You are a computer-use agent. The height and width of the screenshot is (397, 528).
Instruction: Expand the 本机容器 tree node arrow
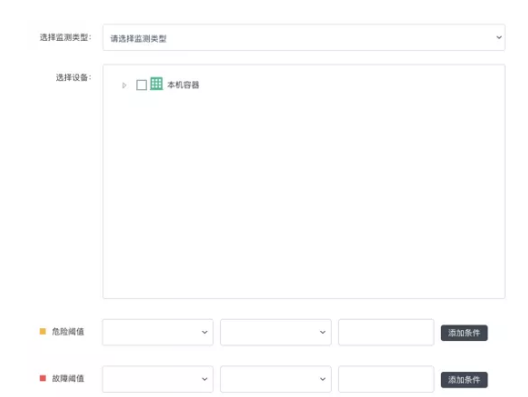coord(124,85)
